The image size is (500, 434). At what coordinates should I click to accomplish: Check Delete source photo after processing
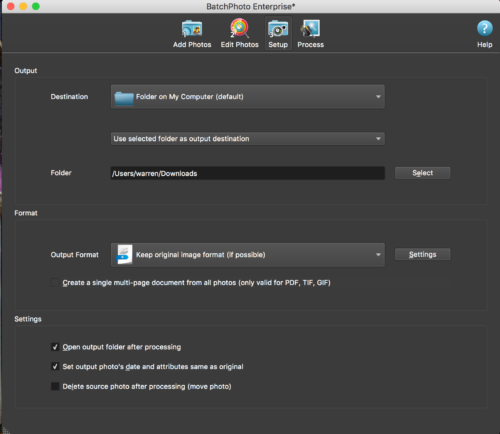click(55, 386)
